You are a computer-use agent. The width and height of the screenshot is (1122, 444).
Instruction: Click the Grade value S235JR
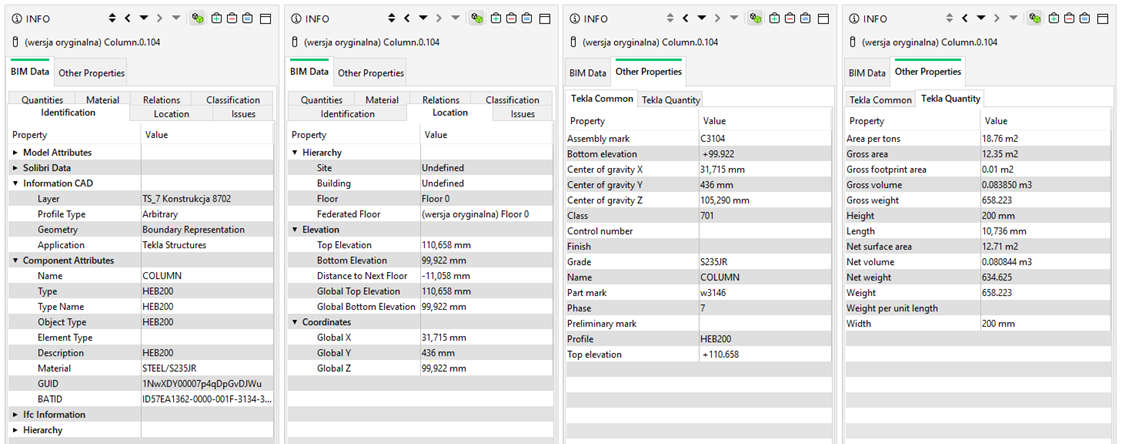point(716,262)
